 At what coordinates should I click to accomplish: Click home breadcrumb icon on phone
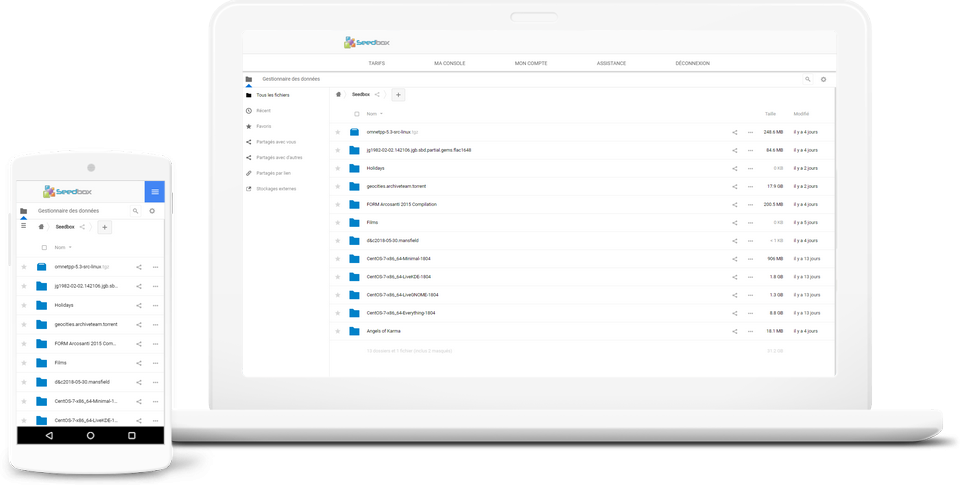[x=41, y=227]
